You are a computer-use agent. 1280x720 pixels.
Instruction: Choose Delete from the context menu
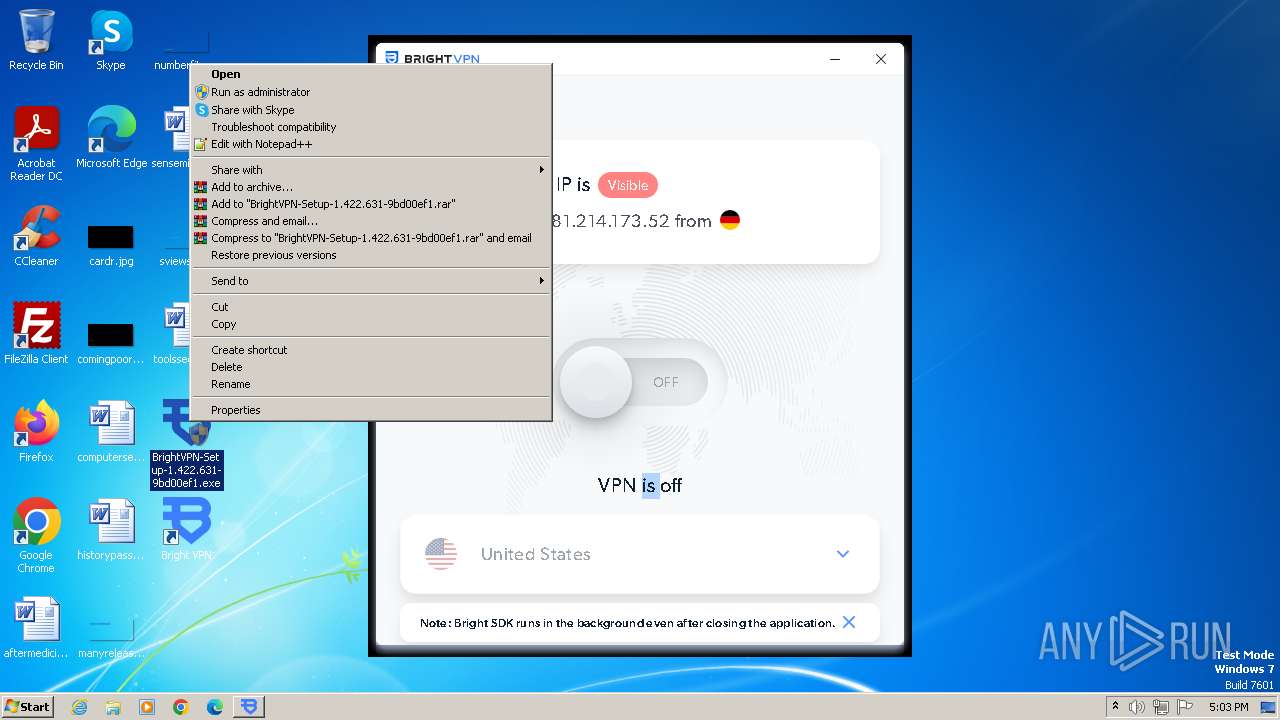[371, 367]
